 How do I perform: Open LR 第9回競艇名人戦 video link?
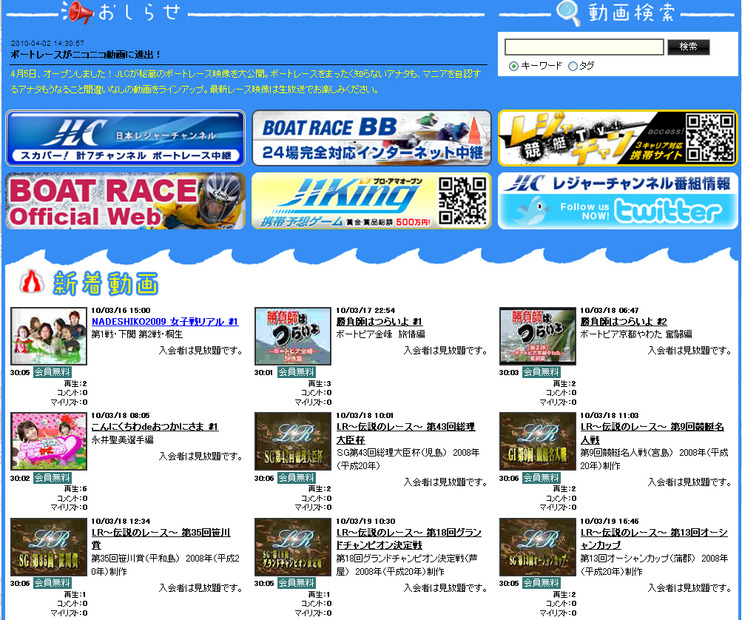point(652,433)
